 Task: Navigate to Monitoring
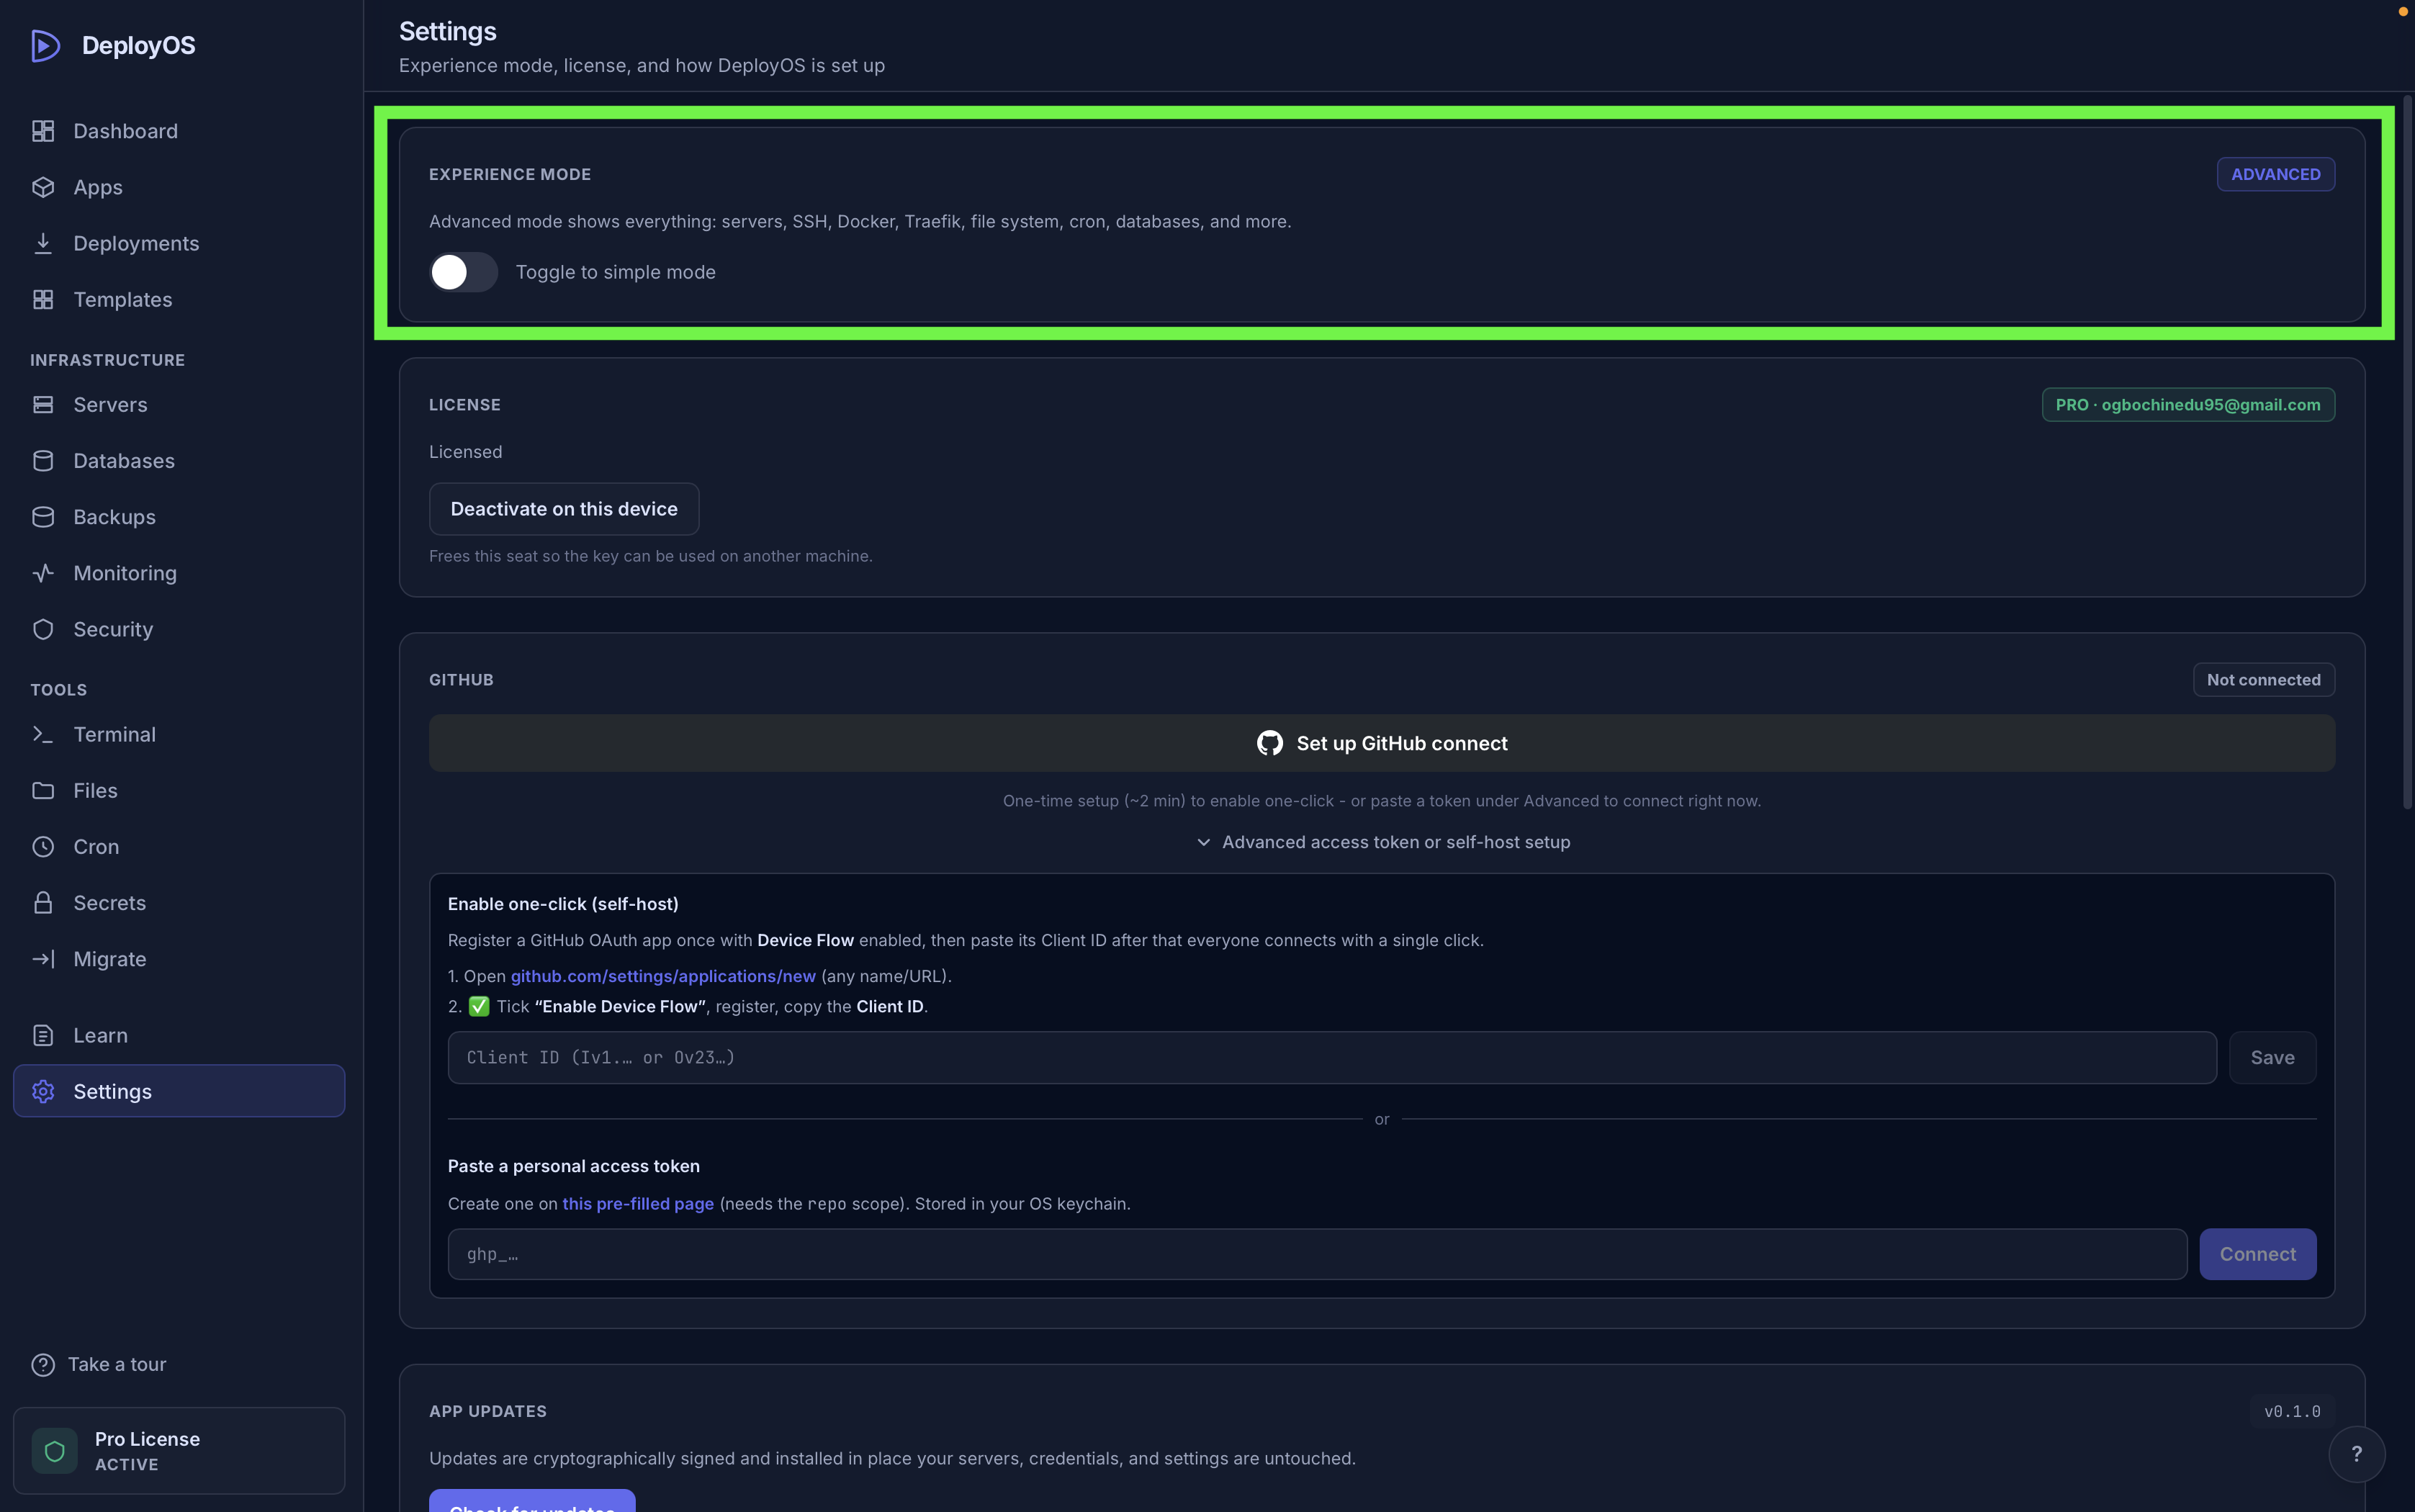click(179, 572)
